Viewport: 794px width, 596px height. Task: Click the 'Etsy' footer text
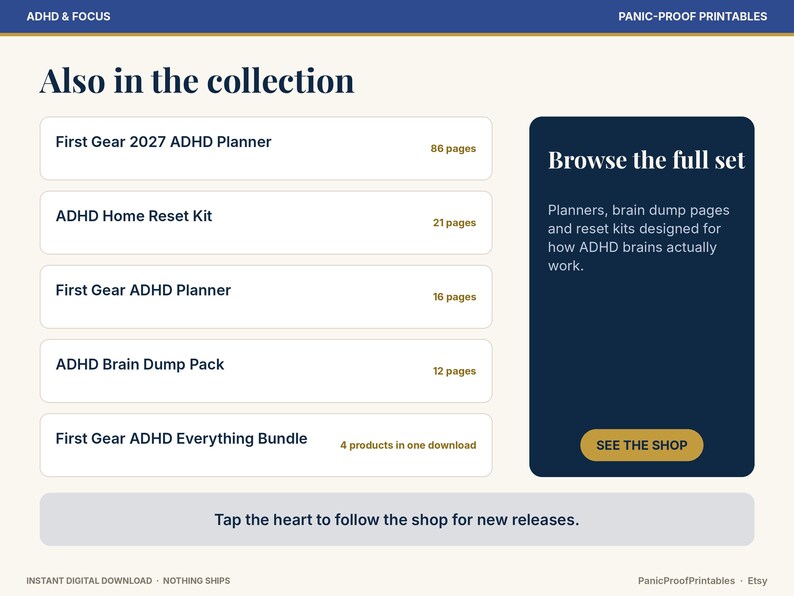pyautogui.click(x=757, y=581)
